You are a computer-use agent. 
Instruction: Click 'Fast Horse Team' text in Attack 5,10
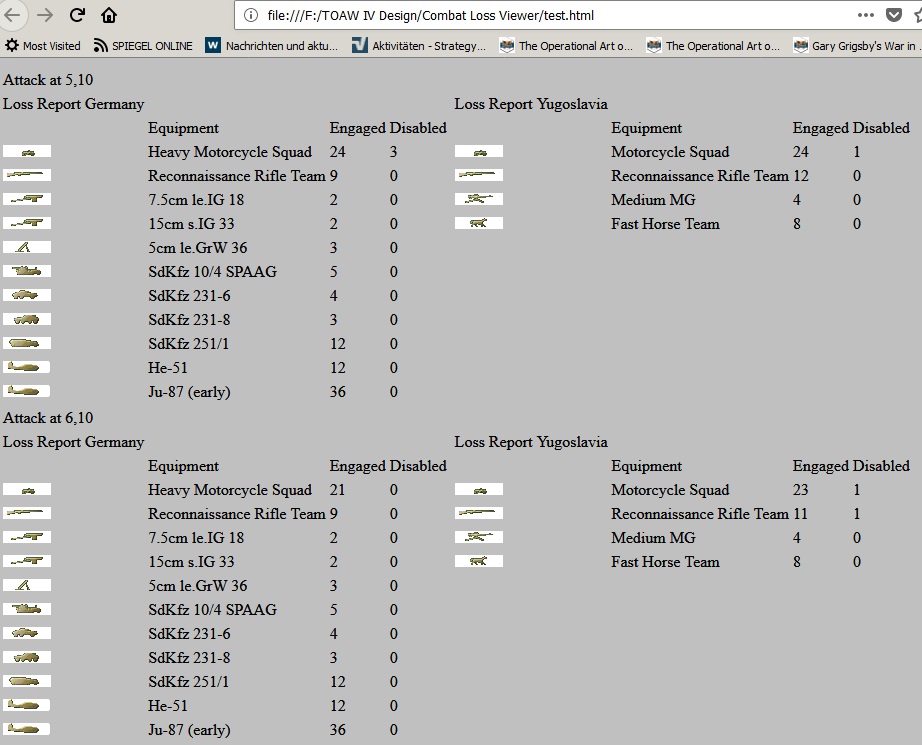pyautogui.click(x=665, y=224)
